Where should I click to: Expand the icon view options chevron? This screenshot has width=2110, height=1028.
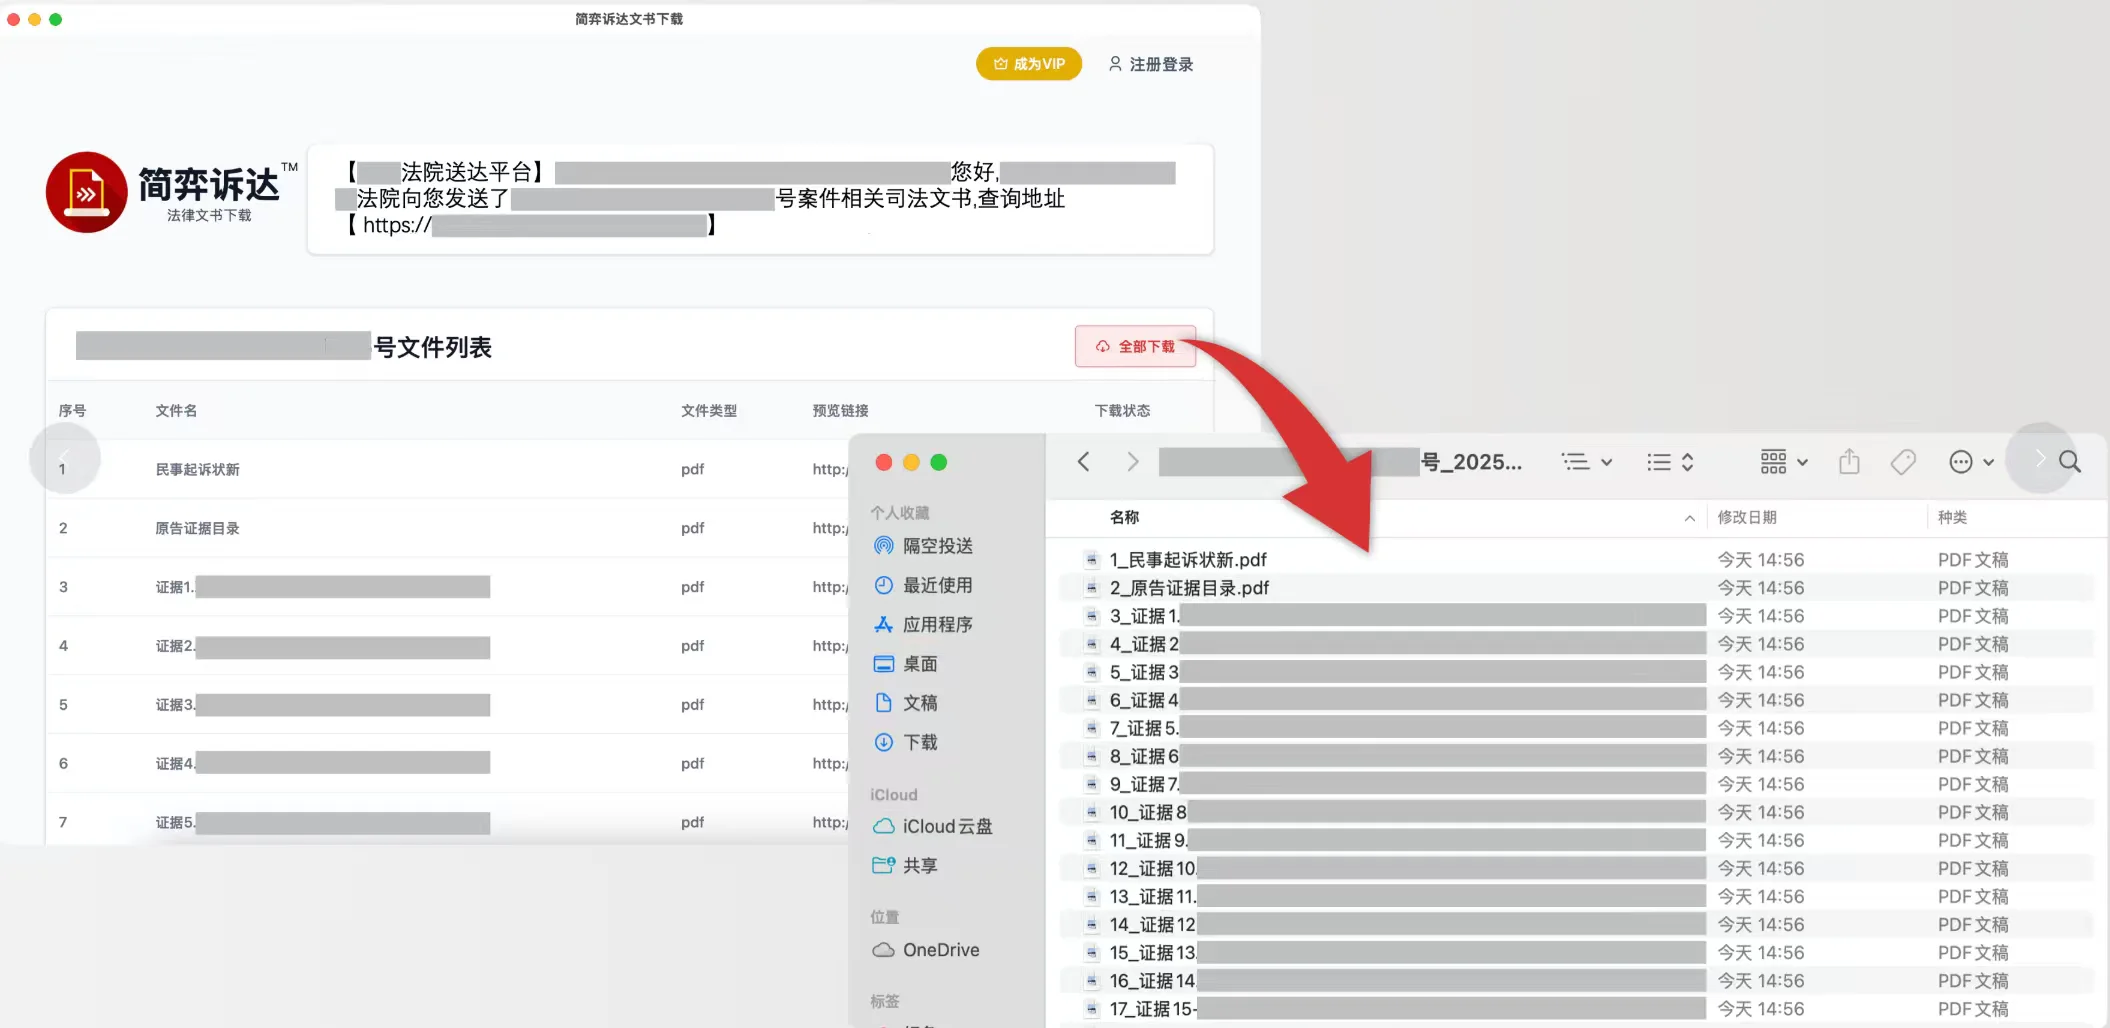[1803, 462]
